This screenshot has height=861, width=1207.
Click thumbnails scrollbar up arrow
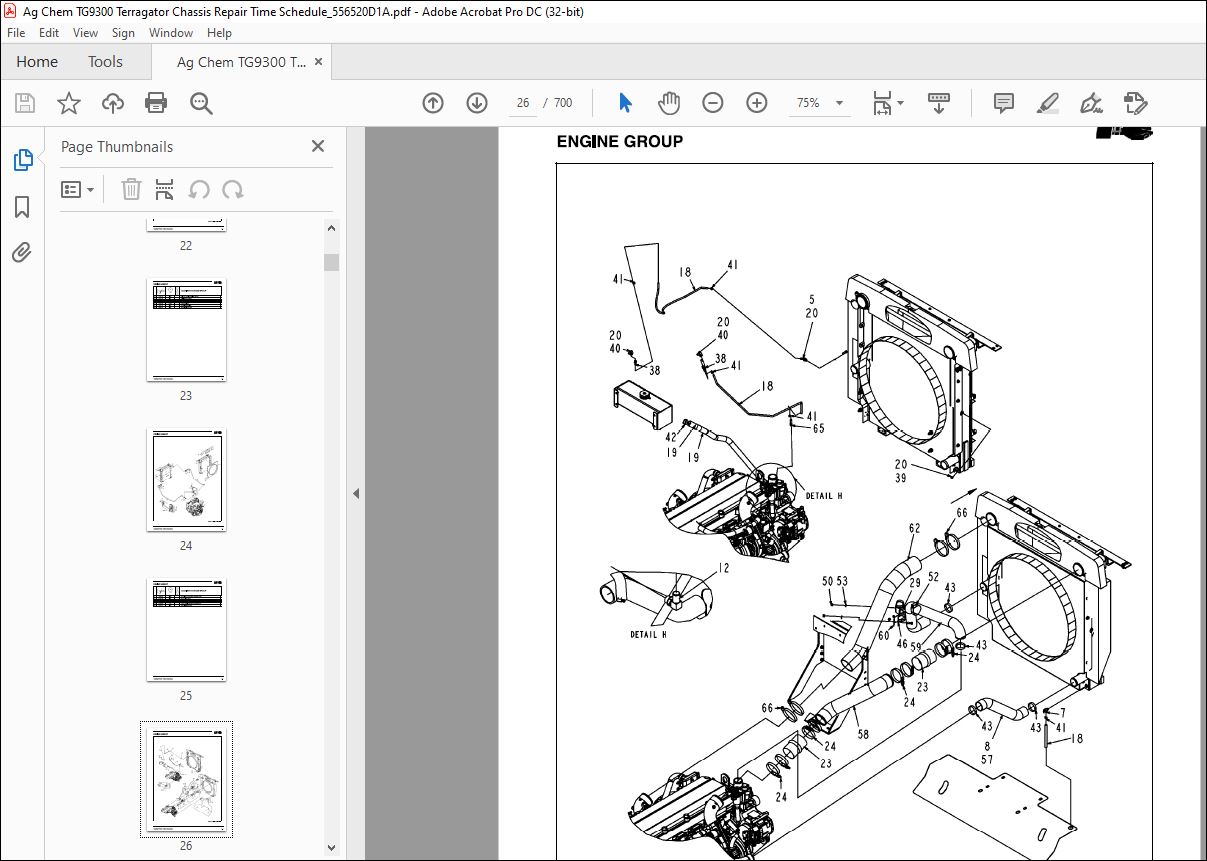331,228
